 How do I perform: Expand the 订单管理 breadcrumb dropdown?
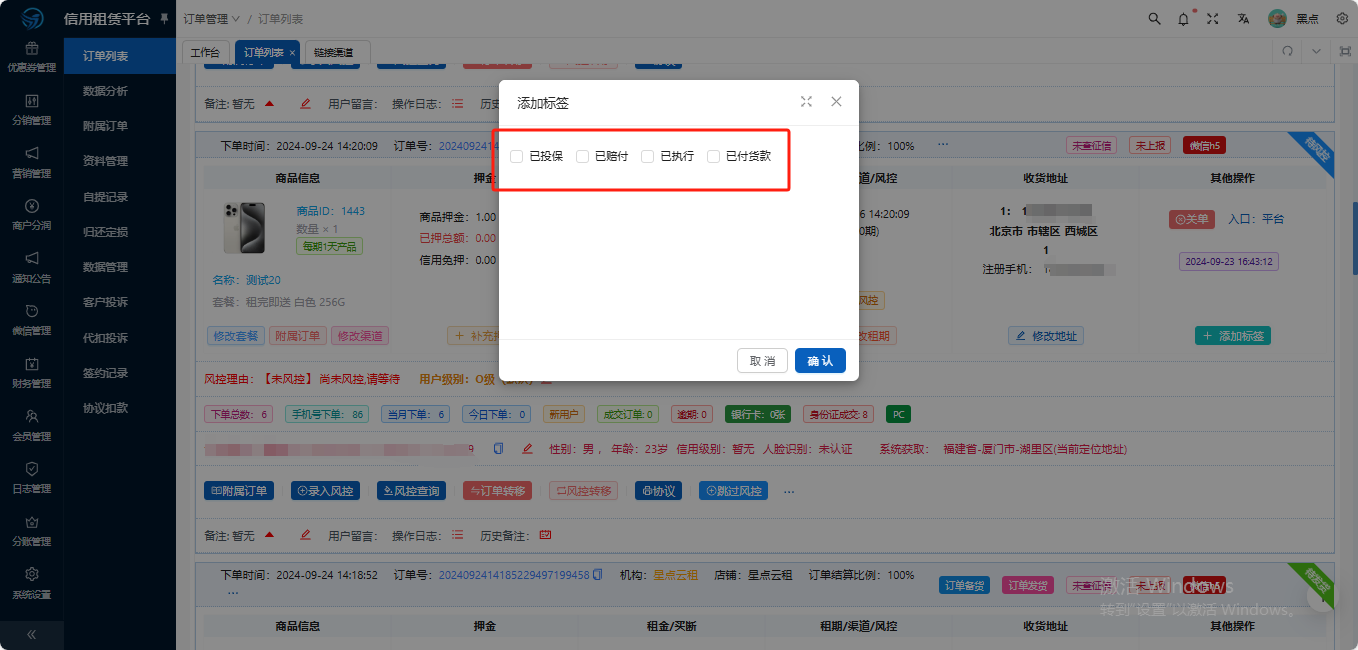coord(211,19)
